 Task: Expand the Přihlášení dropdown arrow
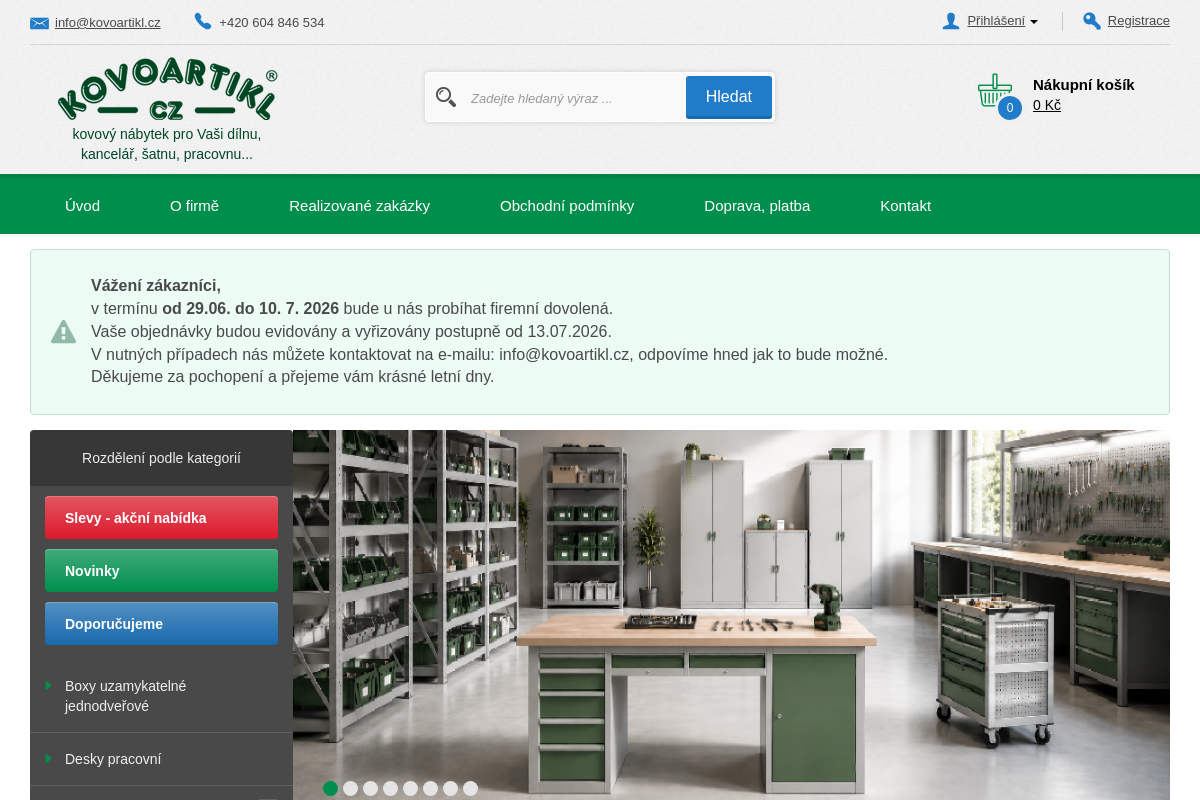(1034, 22)
